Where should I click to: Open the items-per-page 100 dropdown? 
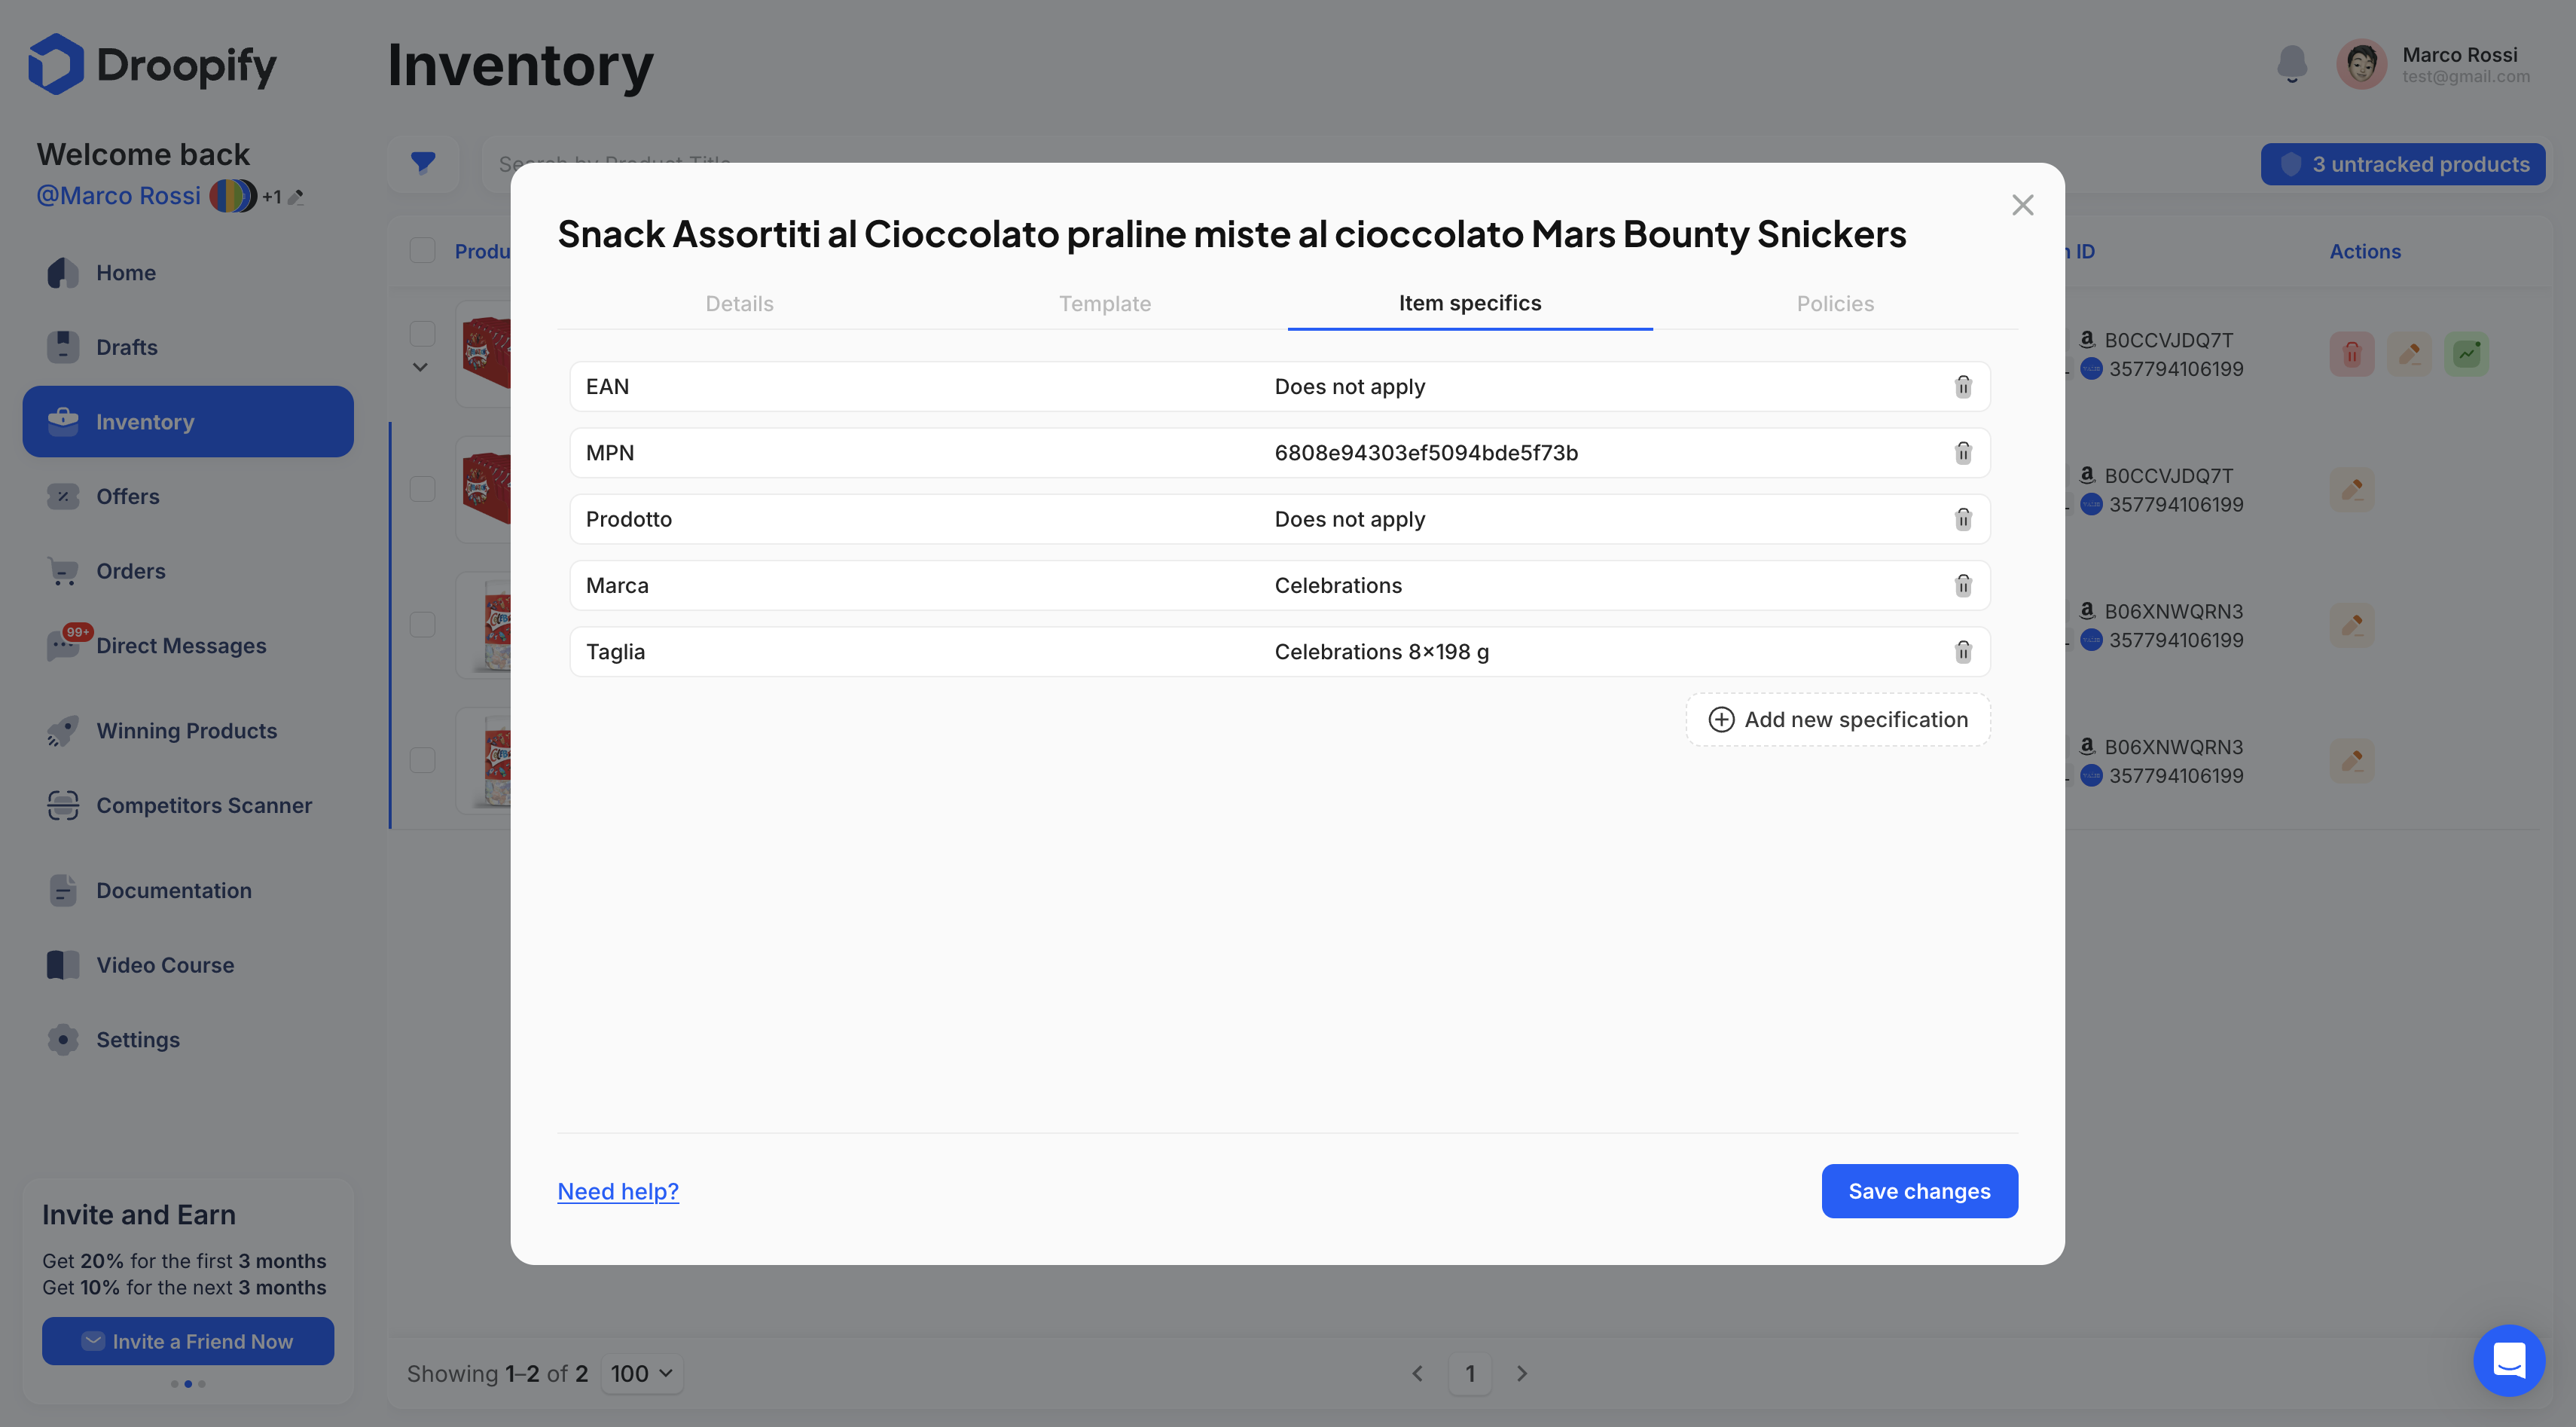(x=642, y=1373)
